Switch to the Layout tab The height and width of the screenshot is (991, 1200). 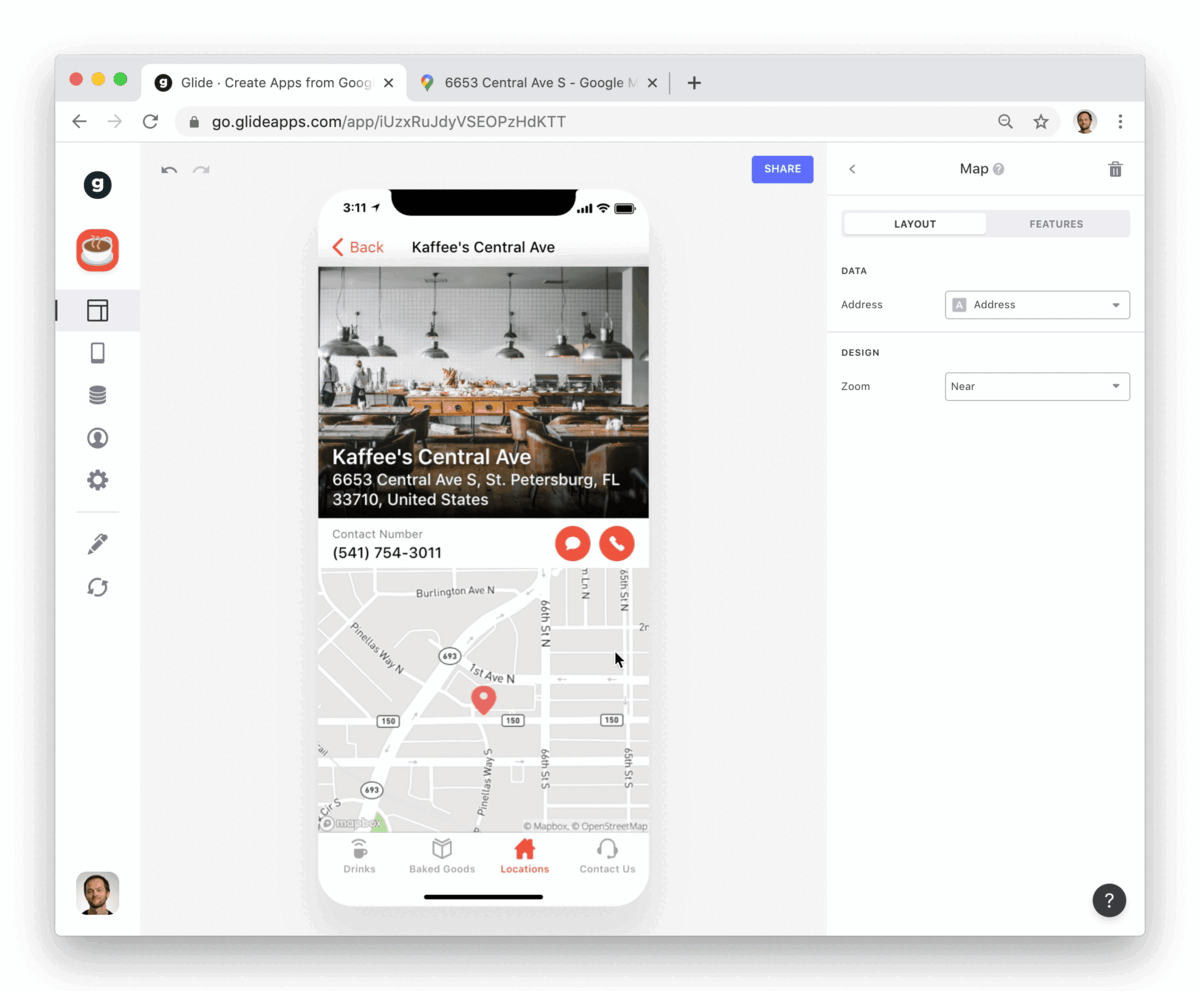pos(915,224)
